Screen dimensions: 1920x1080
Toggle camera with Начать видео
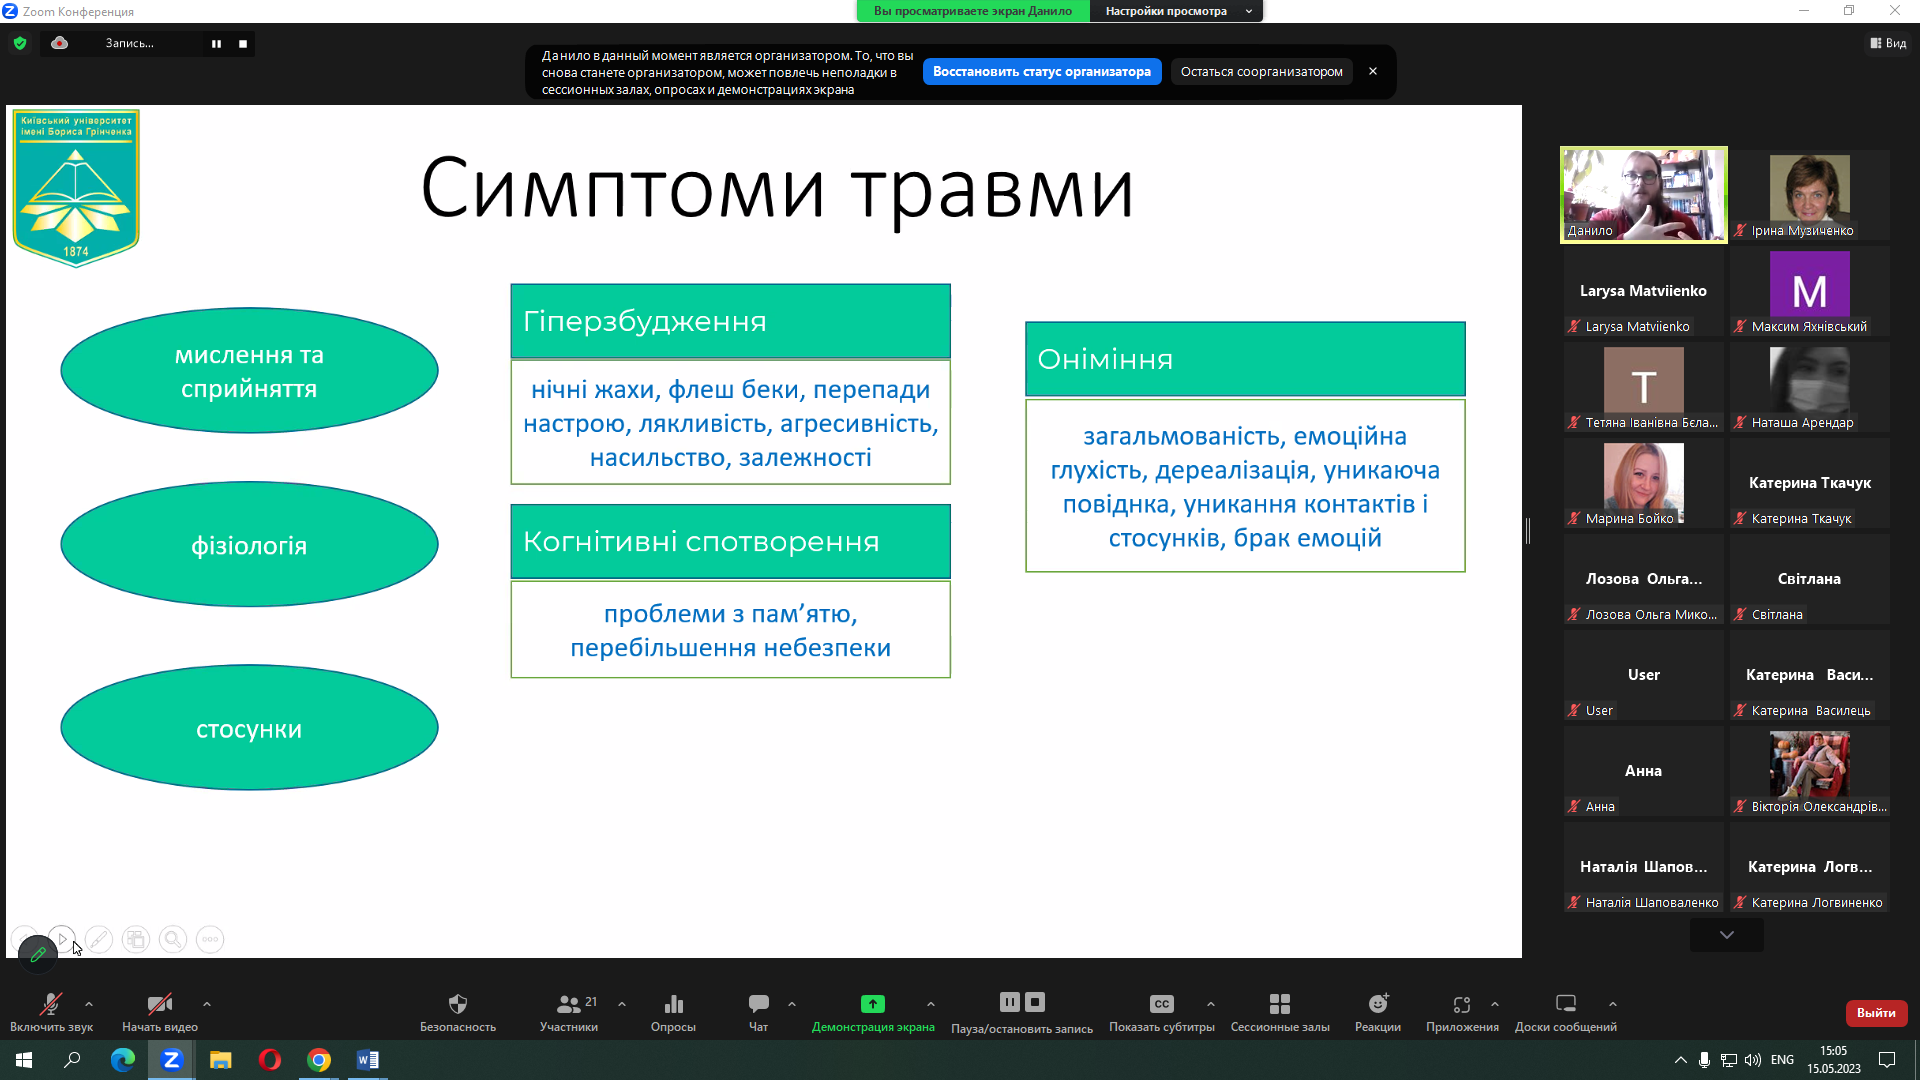(159, 1004)
